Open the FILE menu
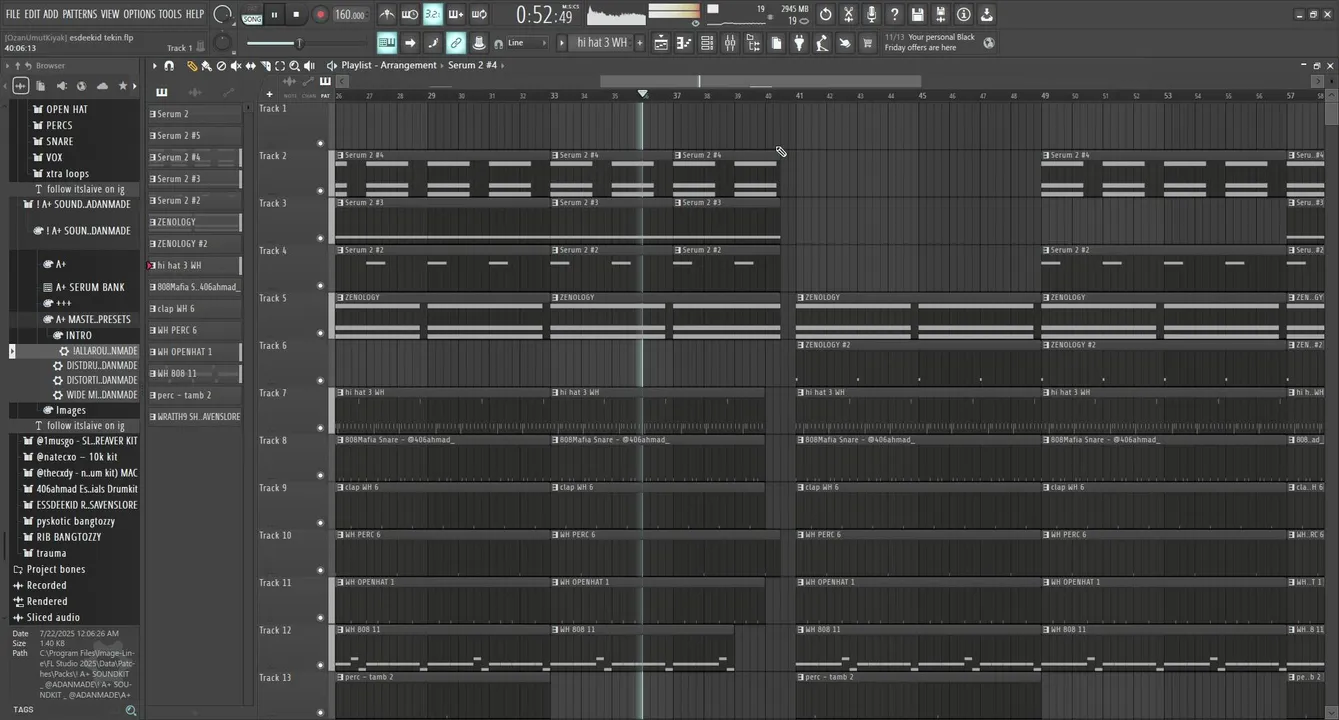This screenshot has height=720, width=1339. (x=13, y=14)
